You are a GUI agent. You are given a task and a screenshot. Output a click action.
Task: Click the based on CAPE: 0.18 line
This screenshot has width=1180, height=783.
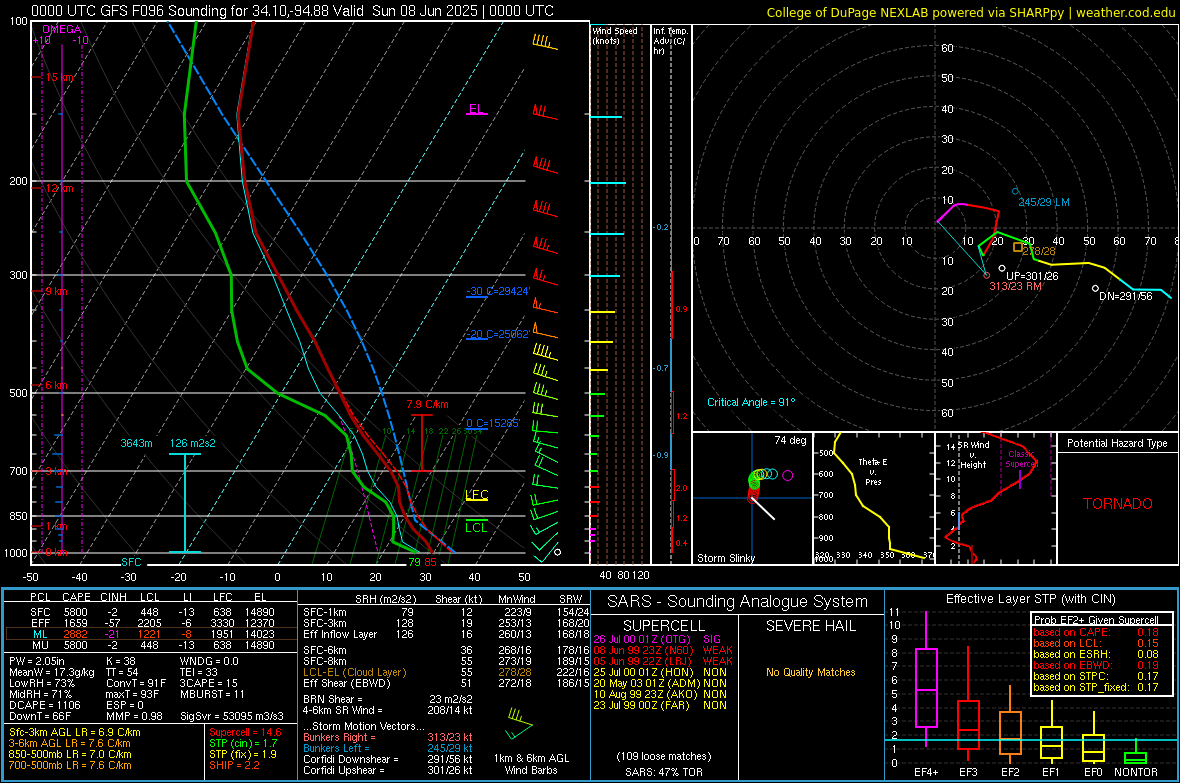[x=1096, y=632]
